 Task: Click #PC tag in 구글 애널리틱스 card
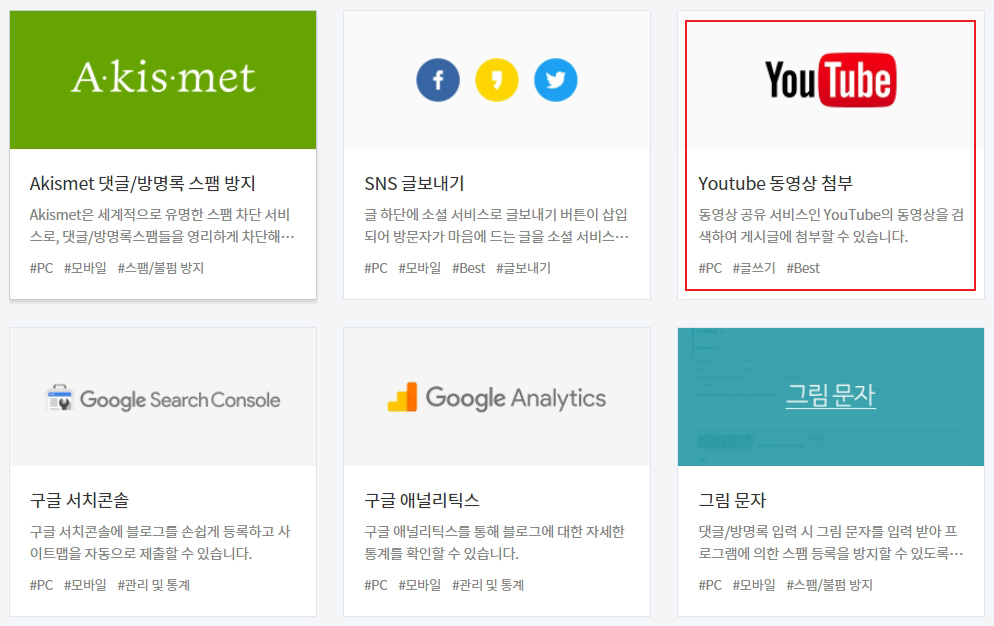pos(376,585)
